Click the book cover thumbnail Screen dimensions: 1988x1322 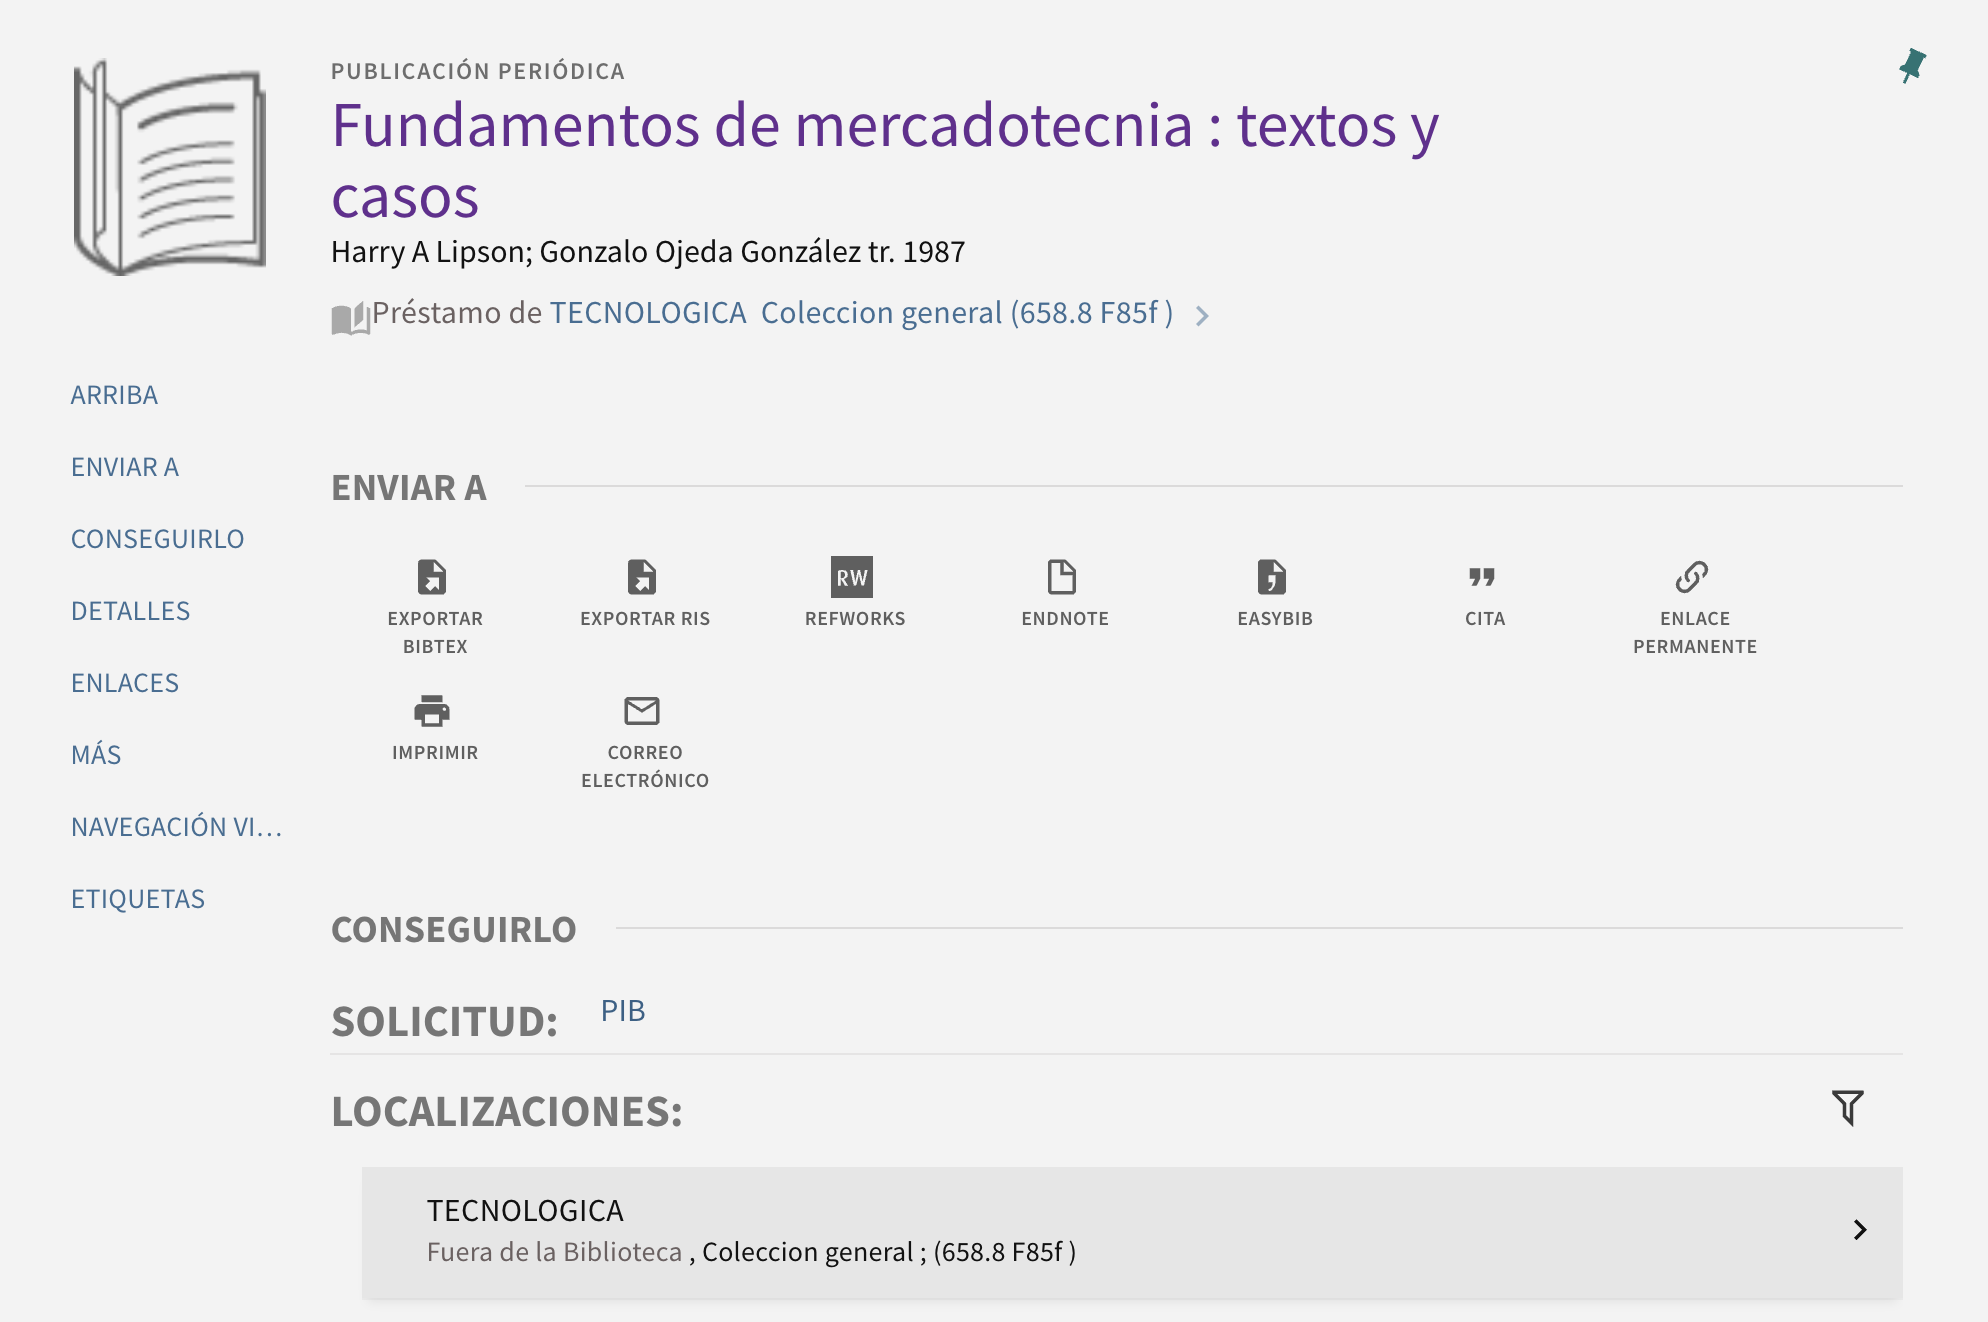[170, 168]
